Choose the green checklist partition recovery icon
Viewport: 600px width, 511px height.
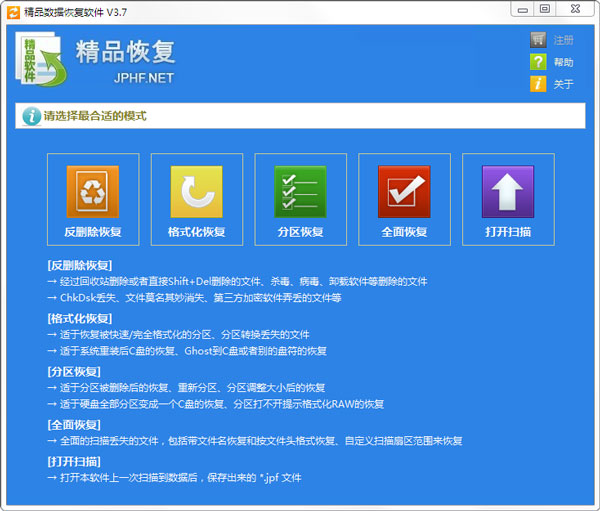(300, 191)
